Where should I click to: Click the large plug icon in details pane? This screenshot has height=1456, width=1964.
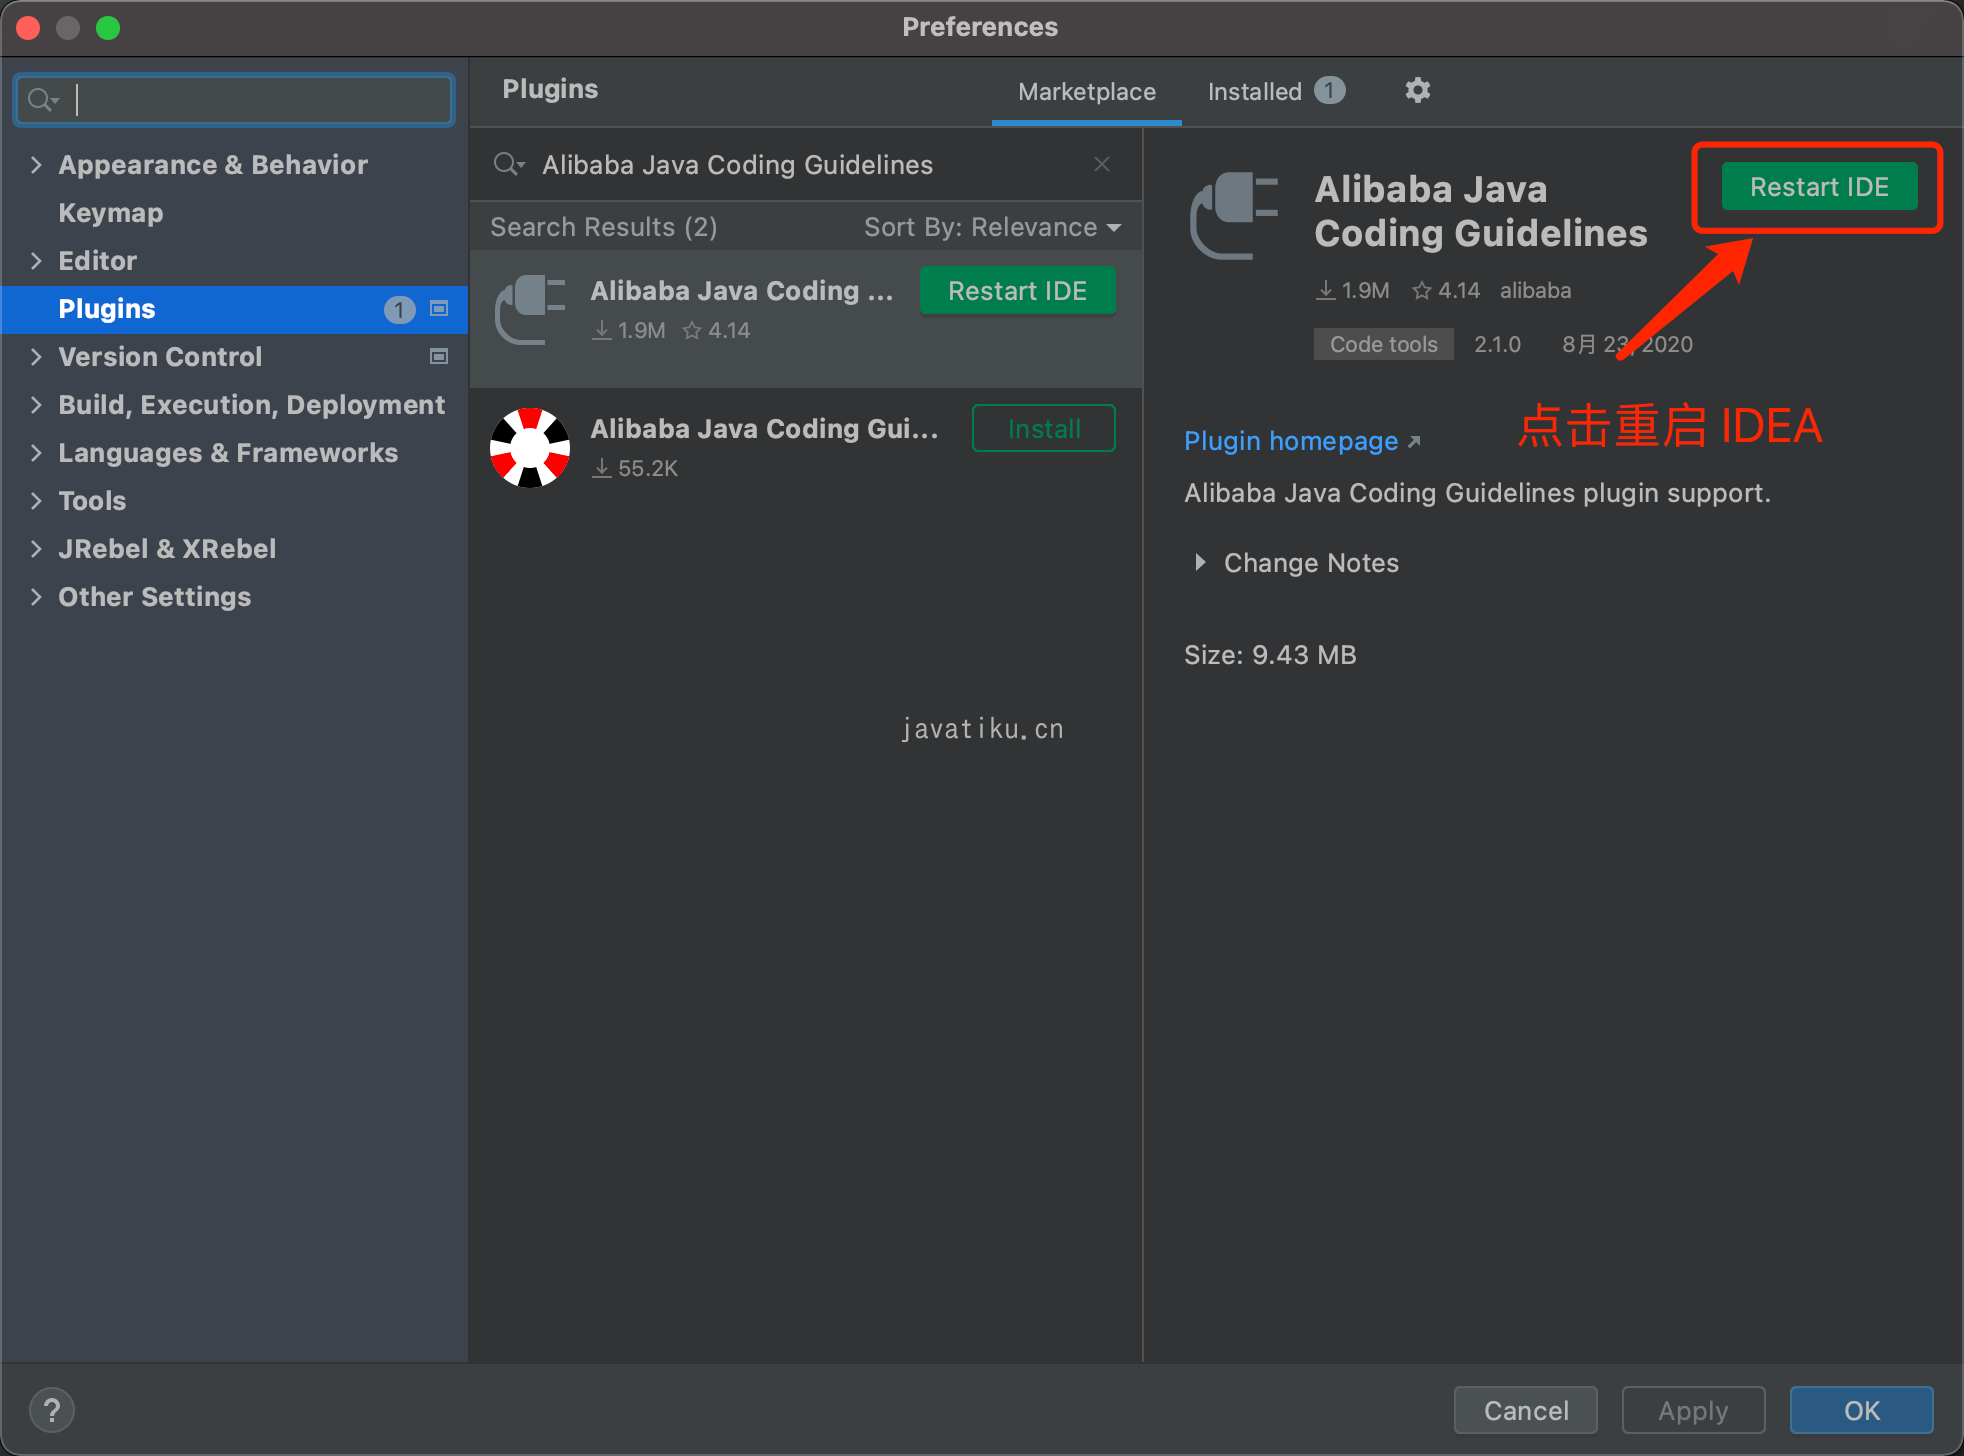coord(1234,215)
